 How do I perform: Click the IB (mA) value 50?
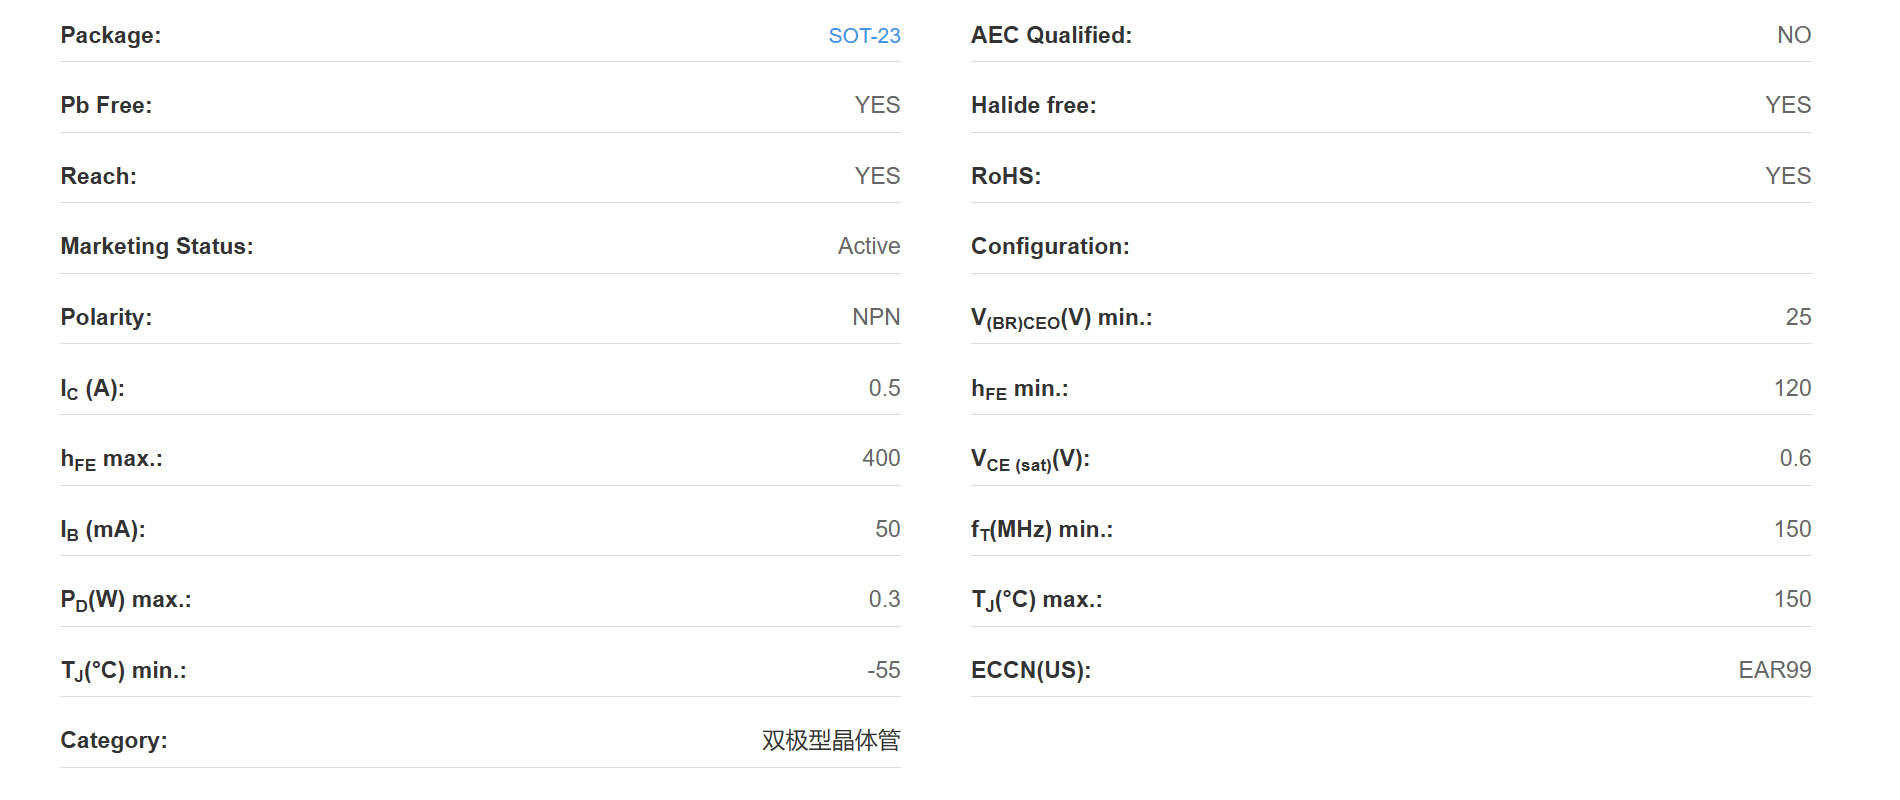[887, 530]
